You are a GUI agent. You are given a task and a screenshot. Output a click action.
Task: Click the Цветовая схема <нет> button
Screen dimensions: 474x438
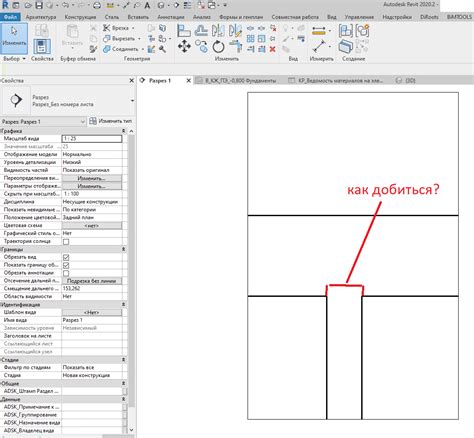92,226
